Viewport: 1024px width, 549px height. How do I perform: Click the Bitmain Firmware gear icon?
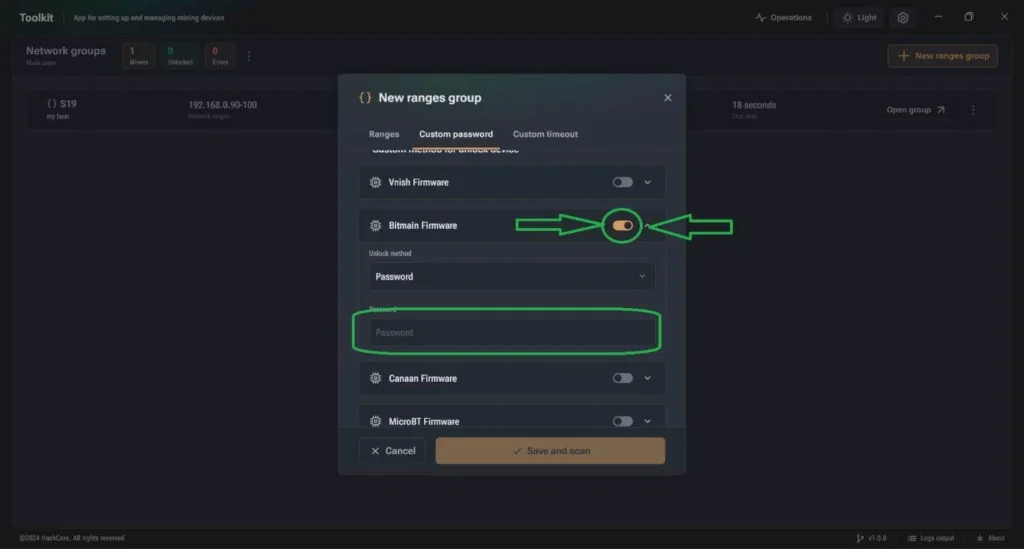click(x=375, y=225)
